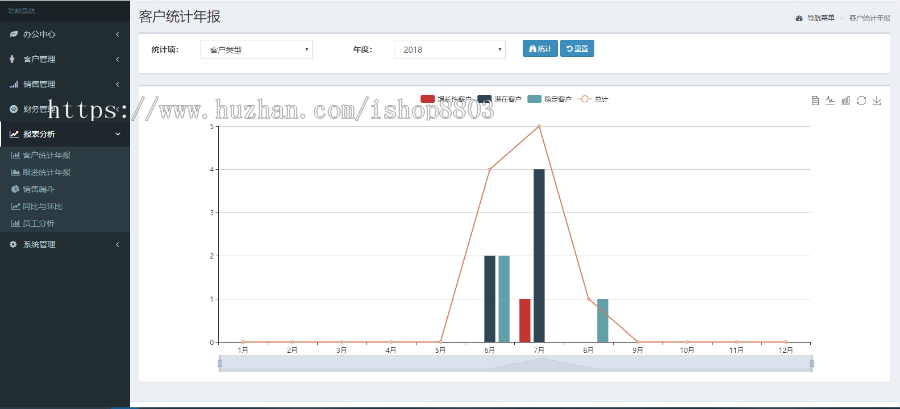Click the middle of the data zoom bar
The image size is (900, 409).
tap(515, 363)
